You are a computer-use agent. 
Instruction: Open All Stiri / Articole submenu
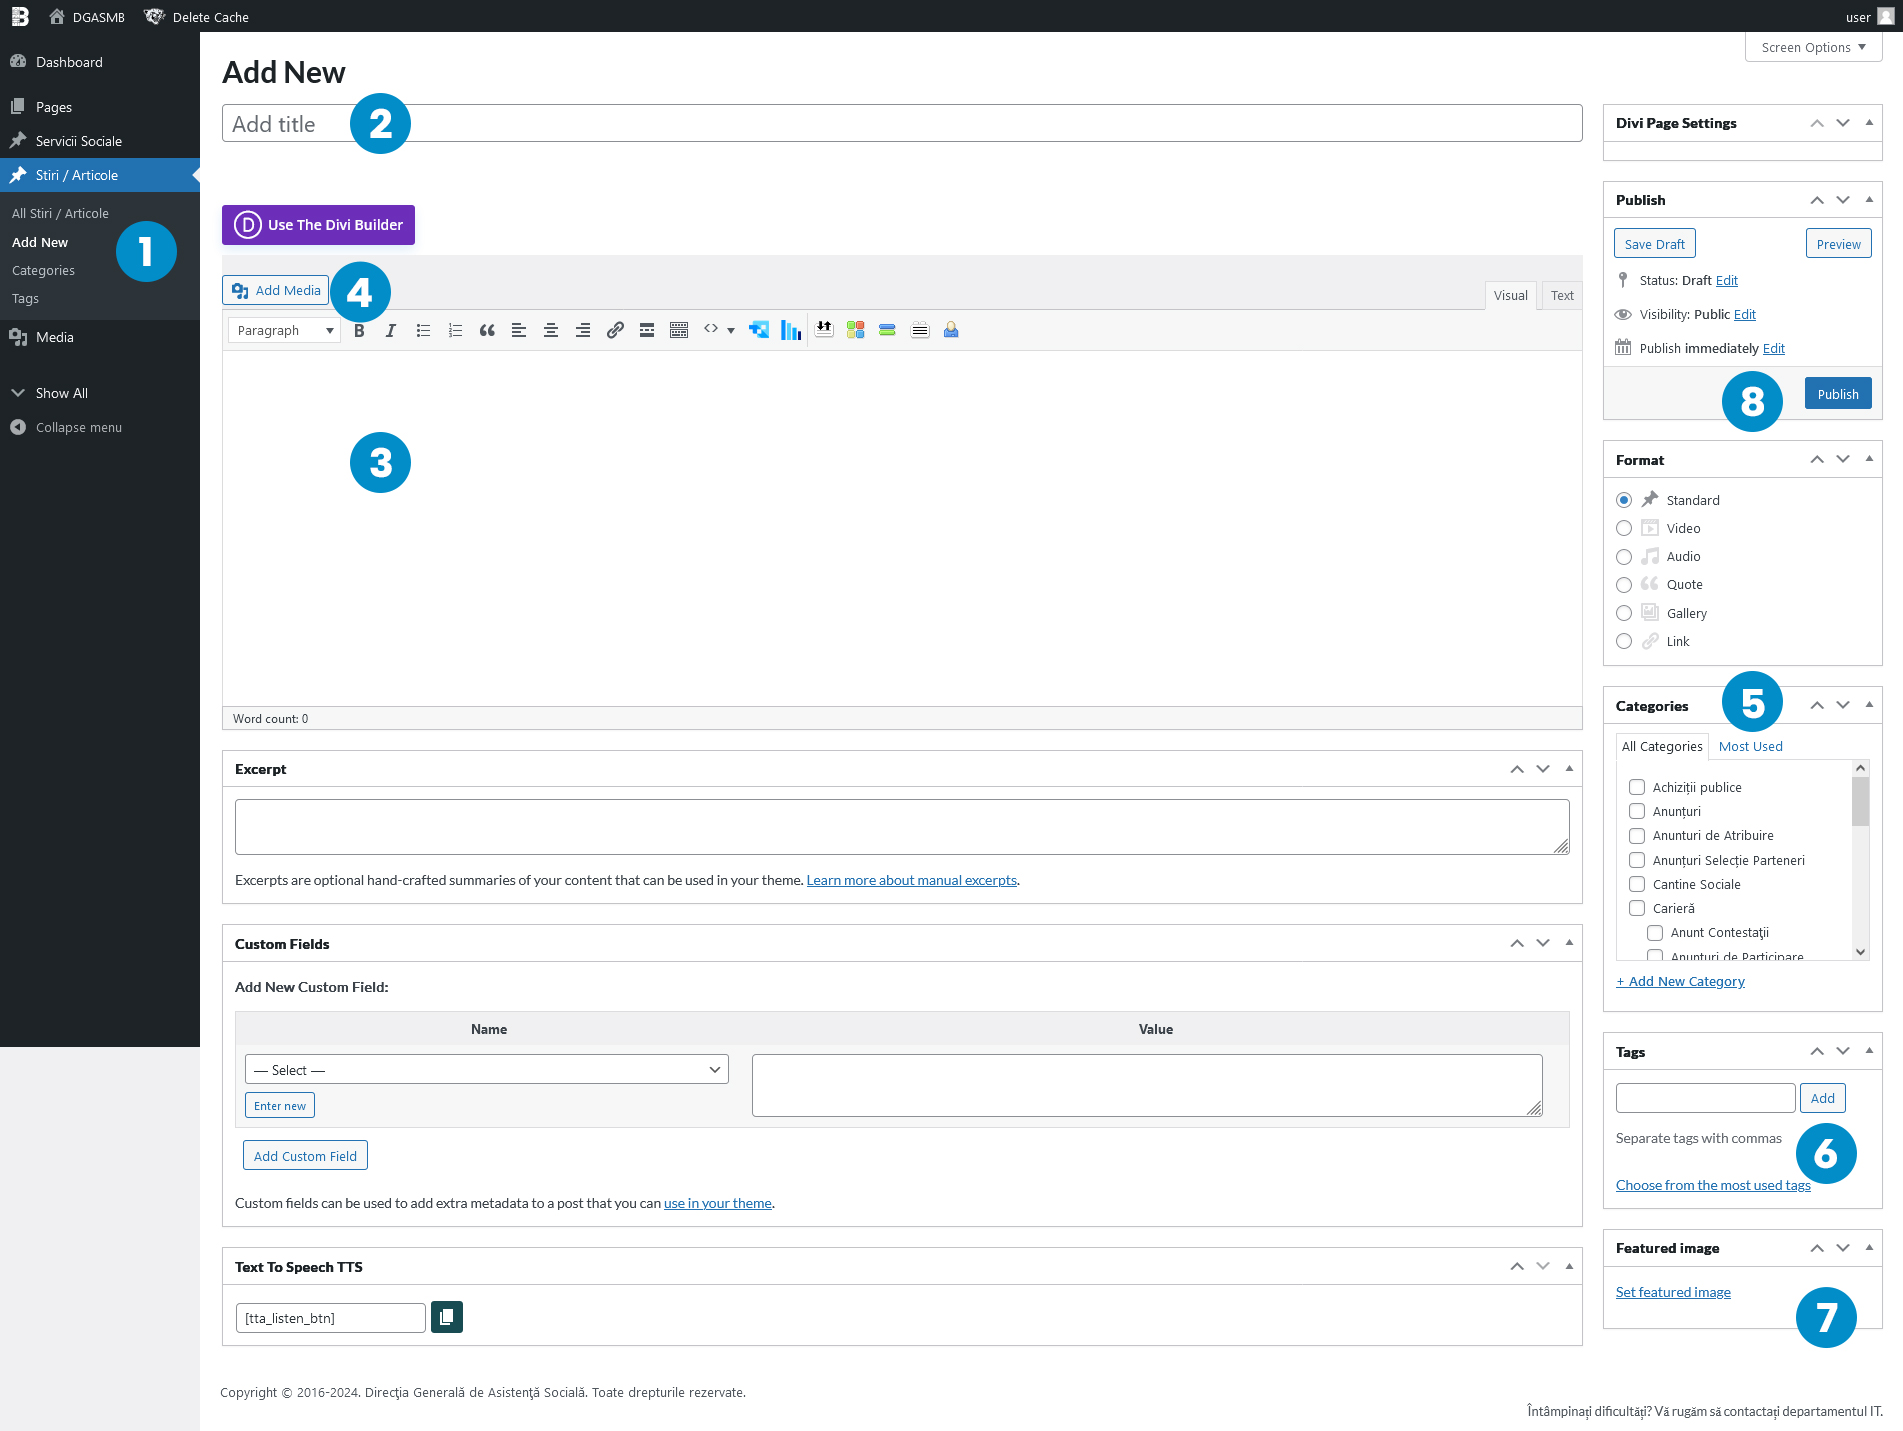(60, 213)
